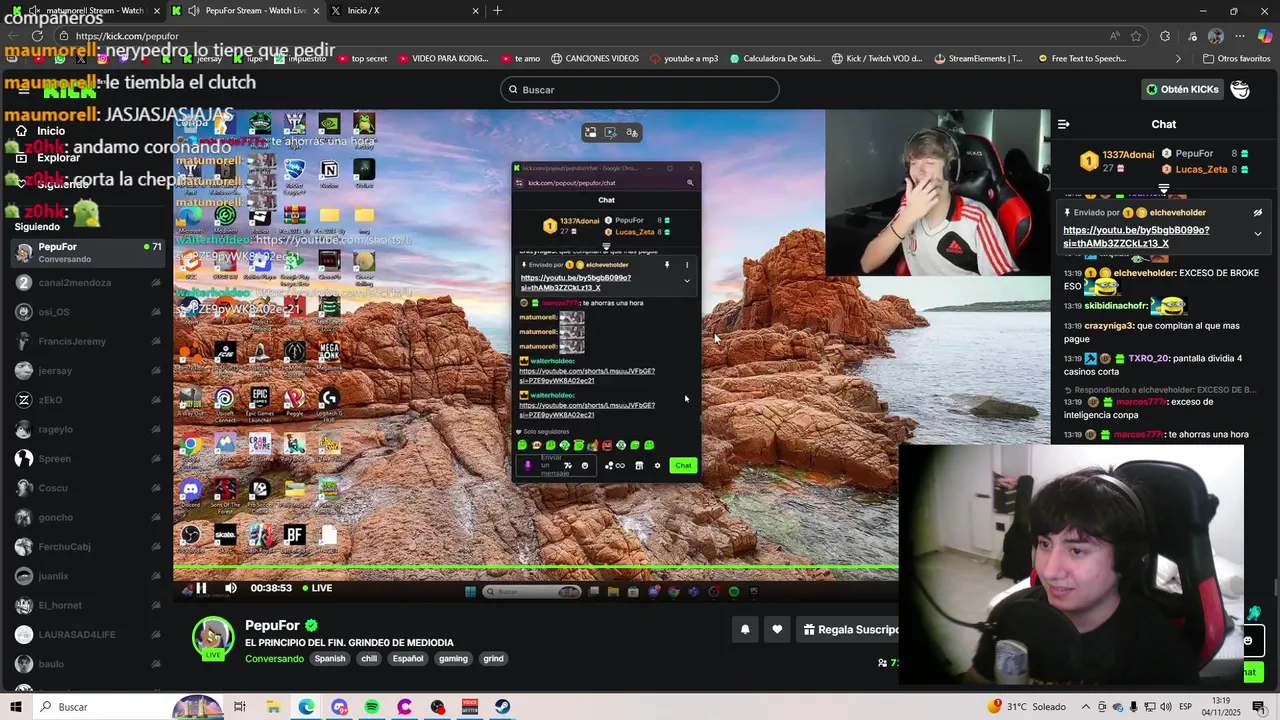Open the StreamElements bookmark
The height and width of the screenshot is (720, 1280).
coord(978,59)
